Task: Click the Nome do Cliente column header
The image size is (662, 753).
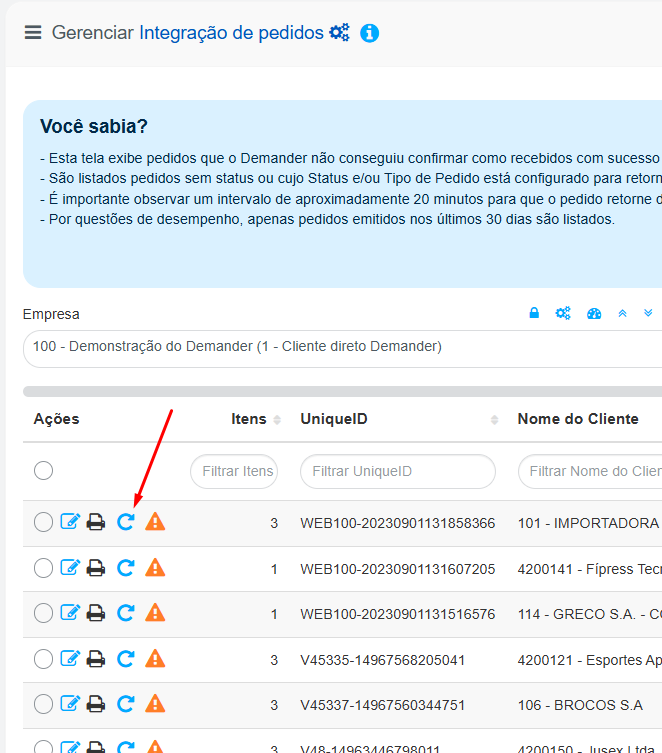Action: click(x=578, y=419)
